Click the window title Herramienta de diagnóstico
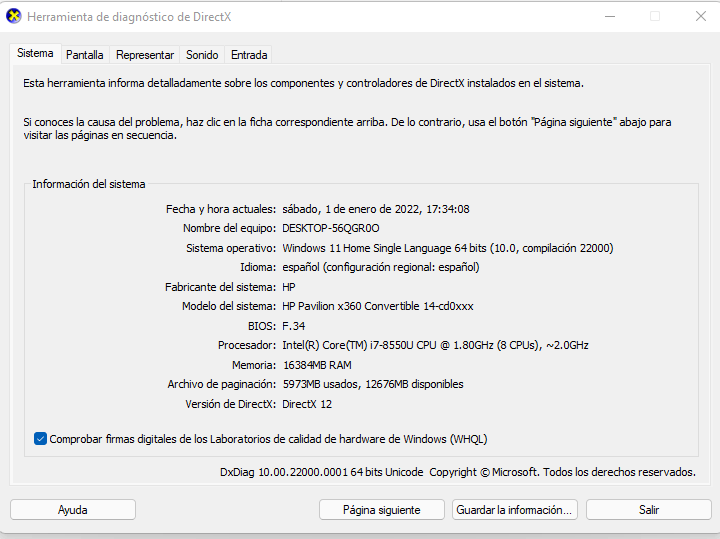The height and width of the screenshot is (539, 720). coord(129,17)
